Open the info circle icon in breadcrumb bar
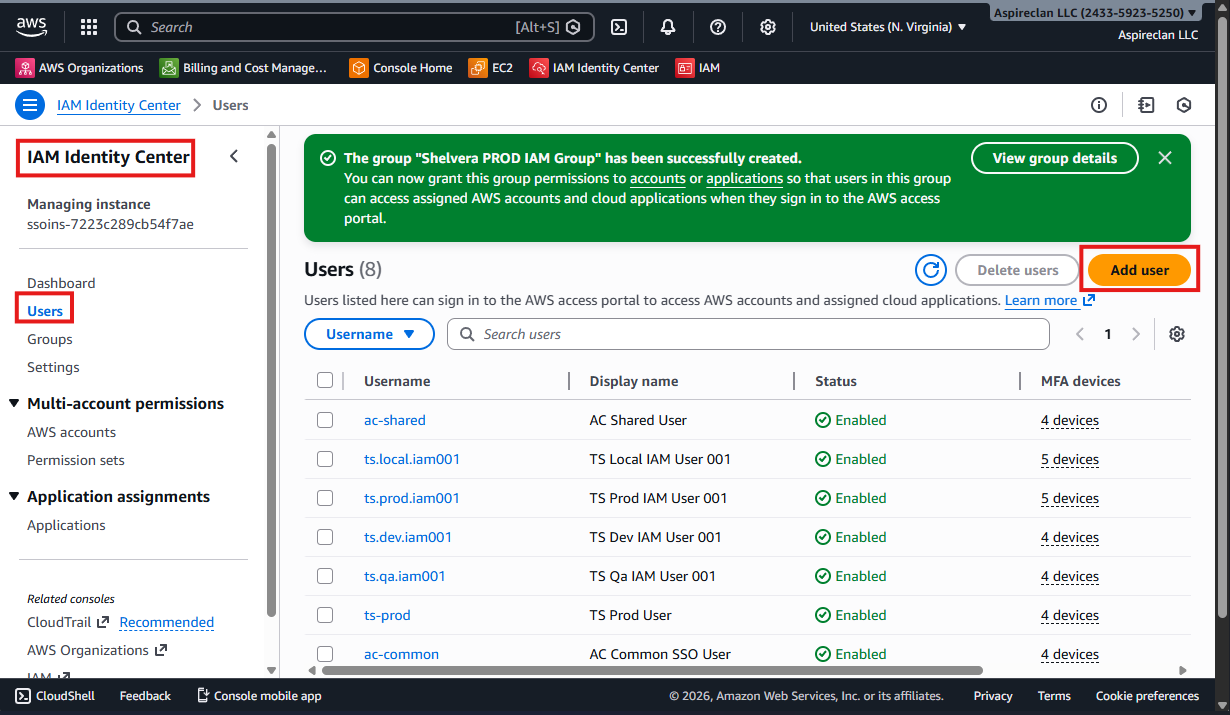Viewport: 1230px width, 715px height. [1099, 105]
